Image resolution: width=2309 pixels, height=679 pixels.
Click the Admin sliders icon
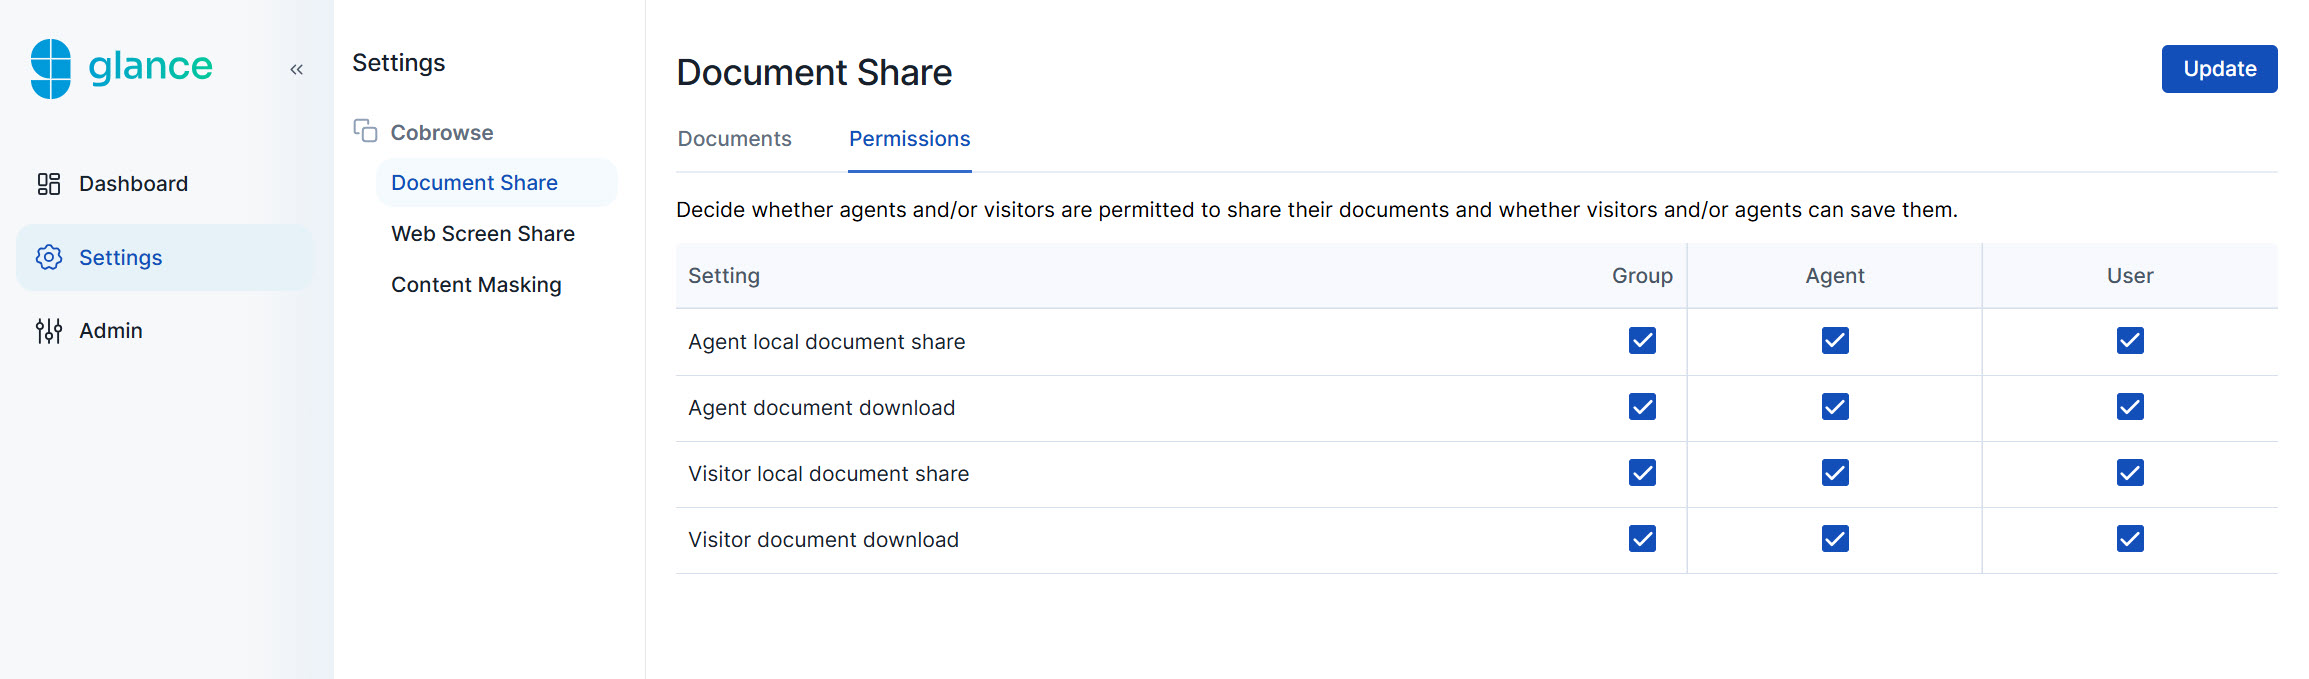pos(49,331)
